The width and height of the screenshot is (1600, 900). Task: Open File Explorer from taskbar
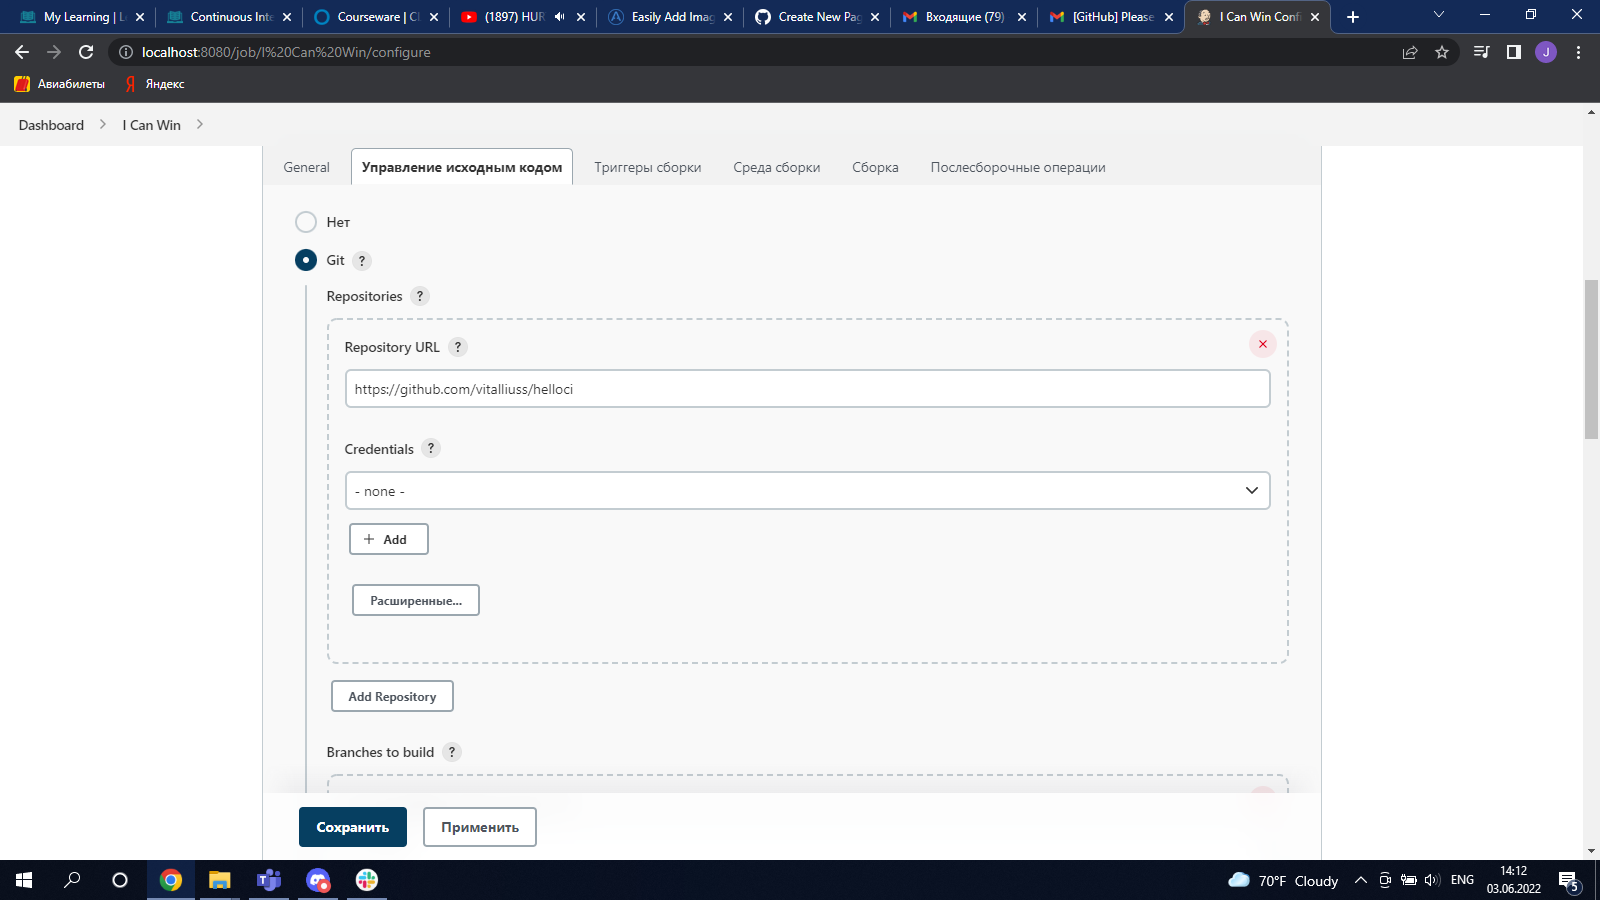click(220, 880)
